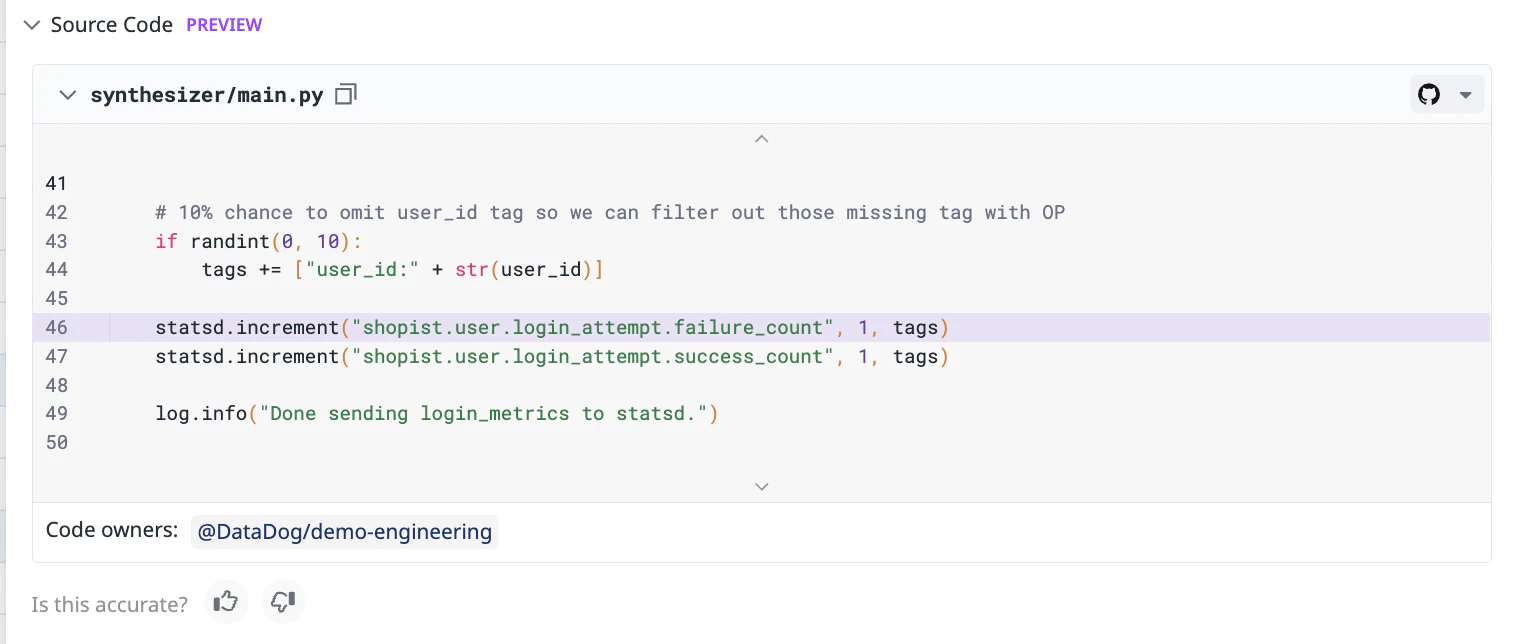Select highlighted line number 46

[x=57, y=328]
